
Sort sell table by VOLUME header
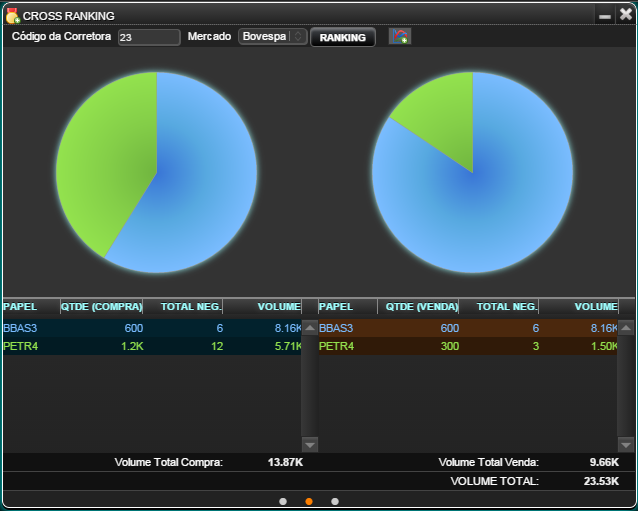pyautogui.click(x=579, y=306)
